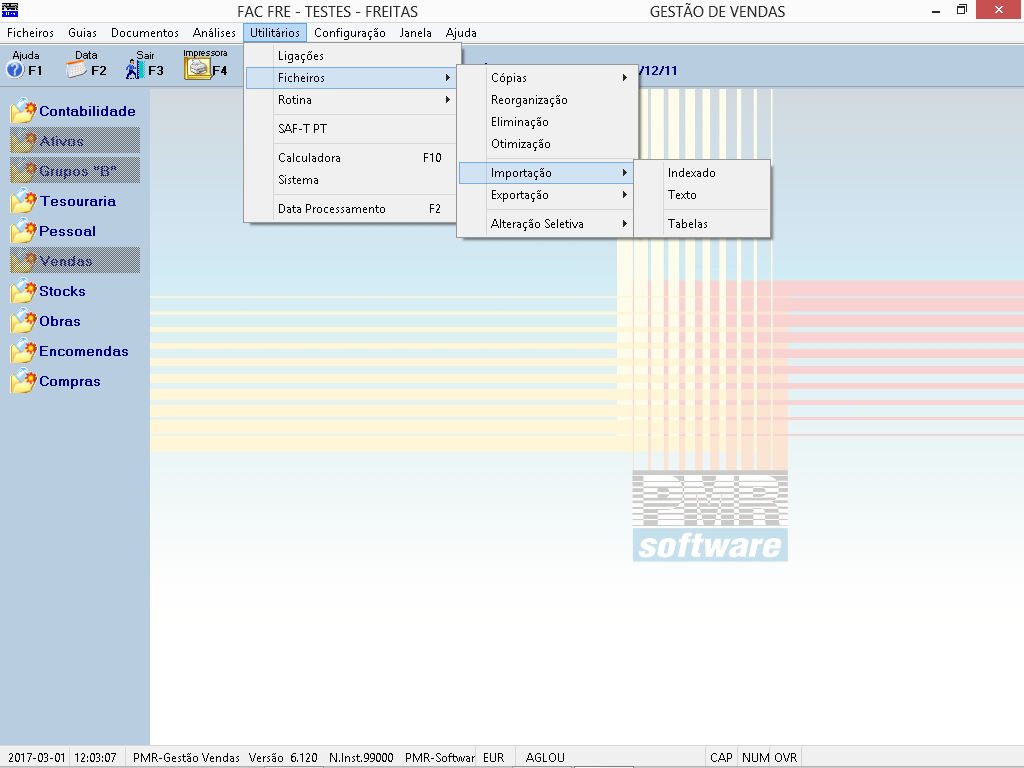Open the Contabilidade folder icon

(24, 111)
